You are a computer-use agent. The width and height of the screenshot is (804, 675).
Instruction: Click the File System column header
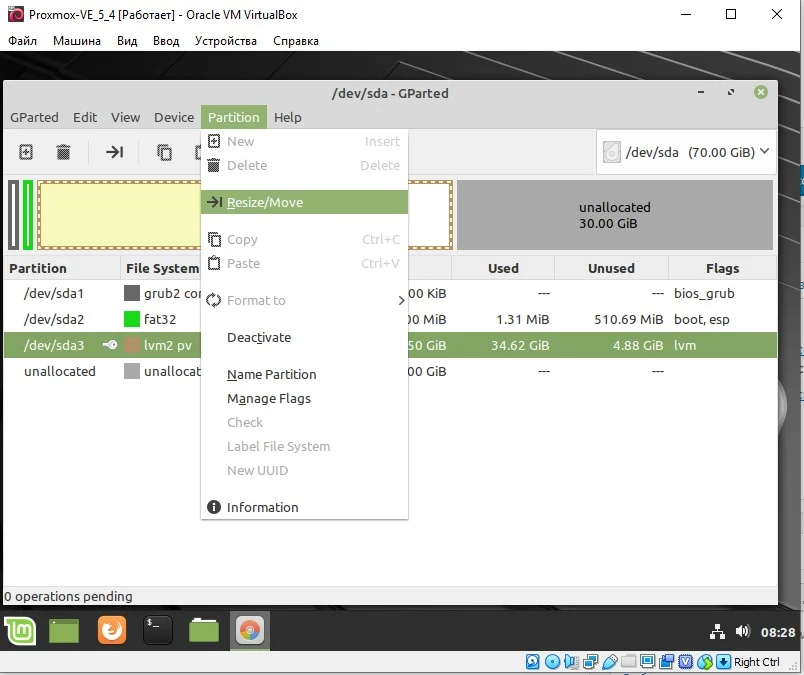click(162, 268)
